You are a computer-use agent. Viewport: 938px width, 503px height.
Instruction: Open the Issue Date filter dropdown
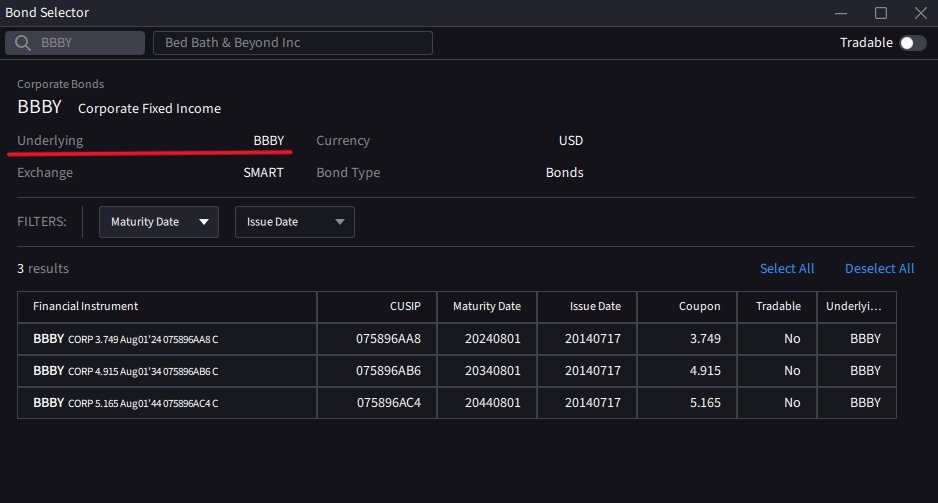tap(294, 222)
